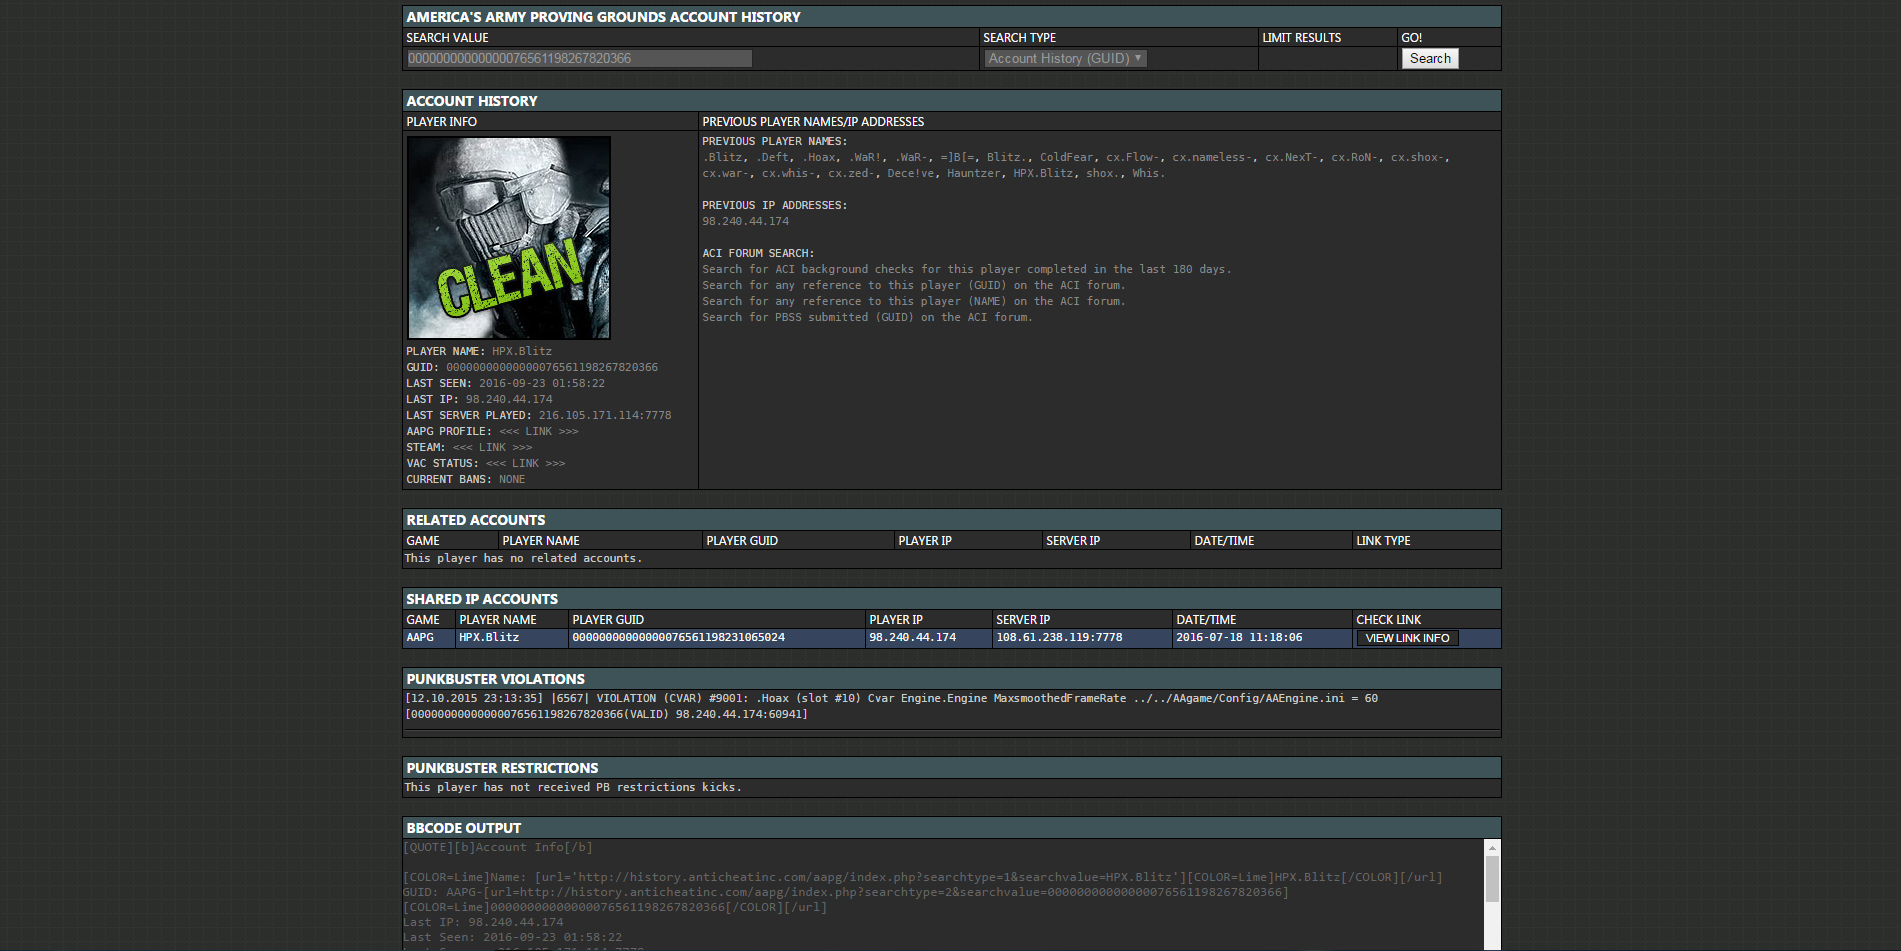Screen dimensions: 1901x951
Task: Click previous player name .Deft
Action: pyautogui.click(x=775, y=157)
